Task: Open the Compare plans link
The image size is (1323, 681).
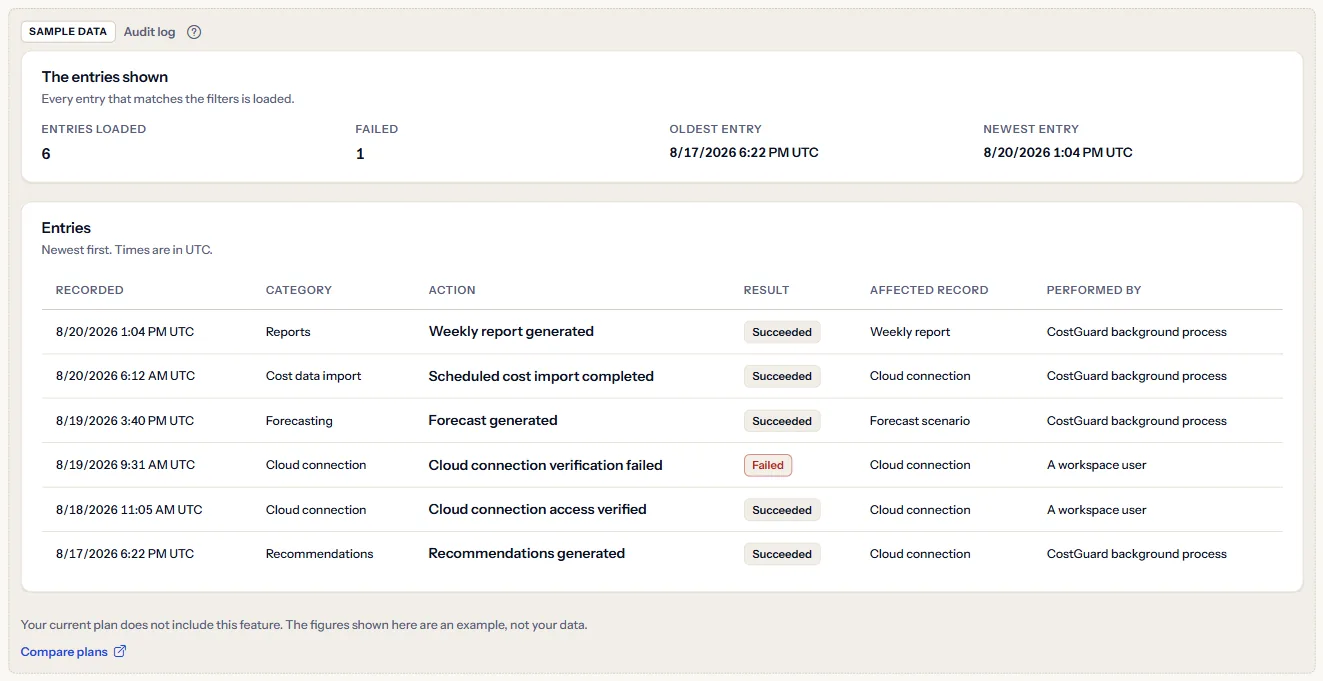Action: pyautogui.click(x=74, y=652)
